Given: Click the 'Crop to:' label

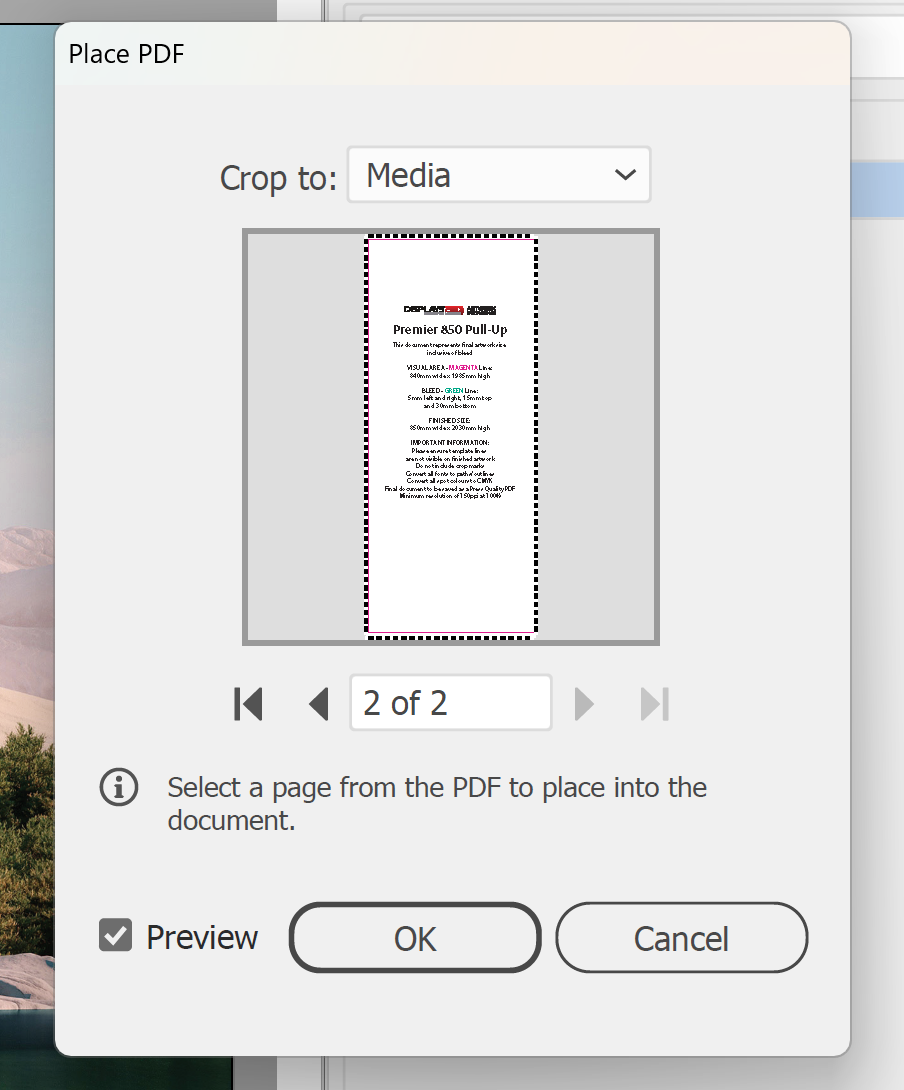Looking at the screenshot, I should (x=278, y=178).
